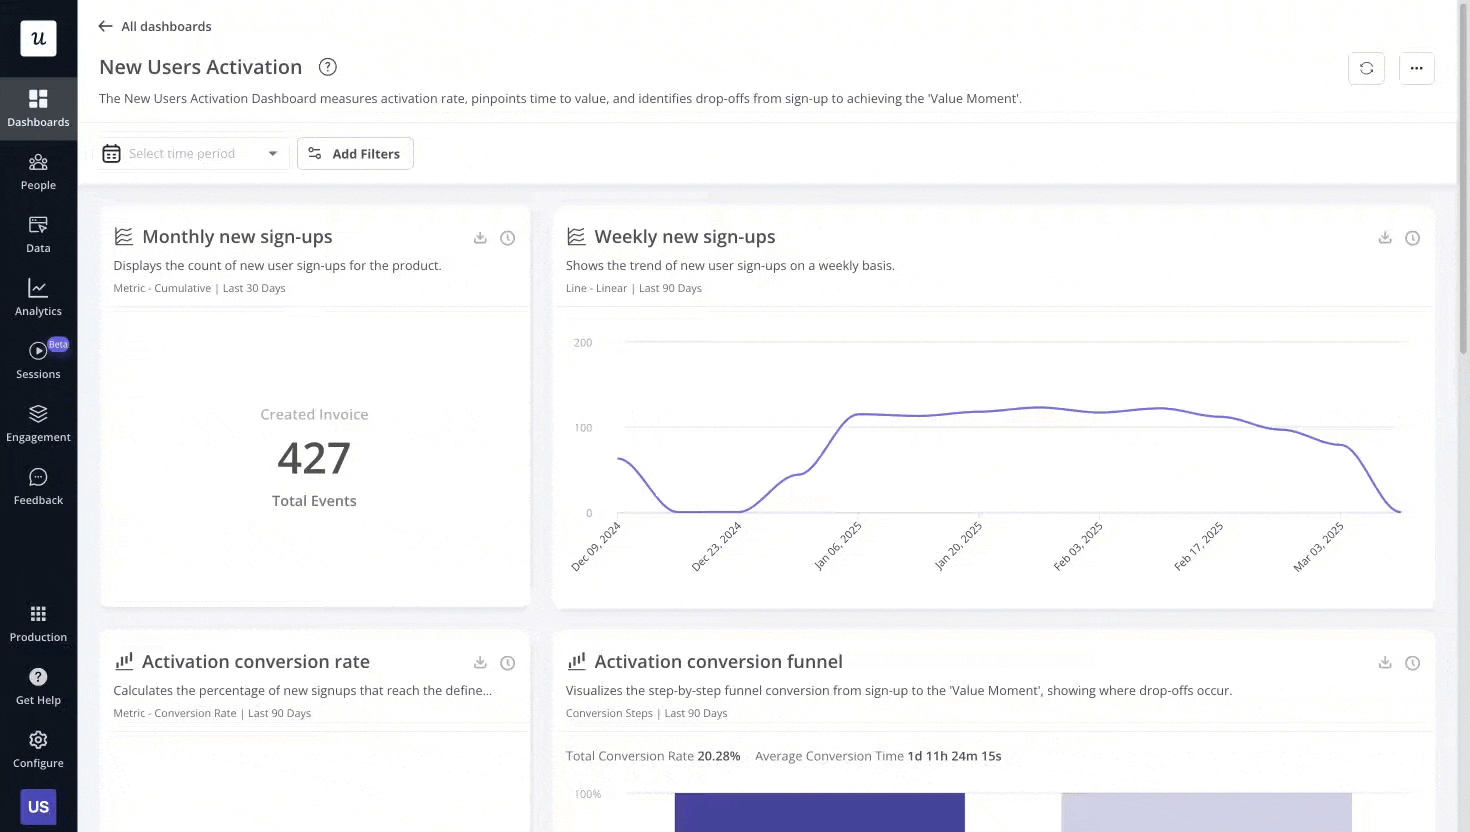
Task: Select the Engagement sidebar icon
Action: tap(38, 422)
